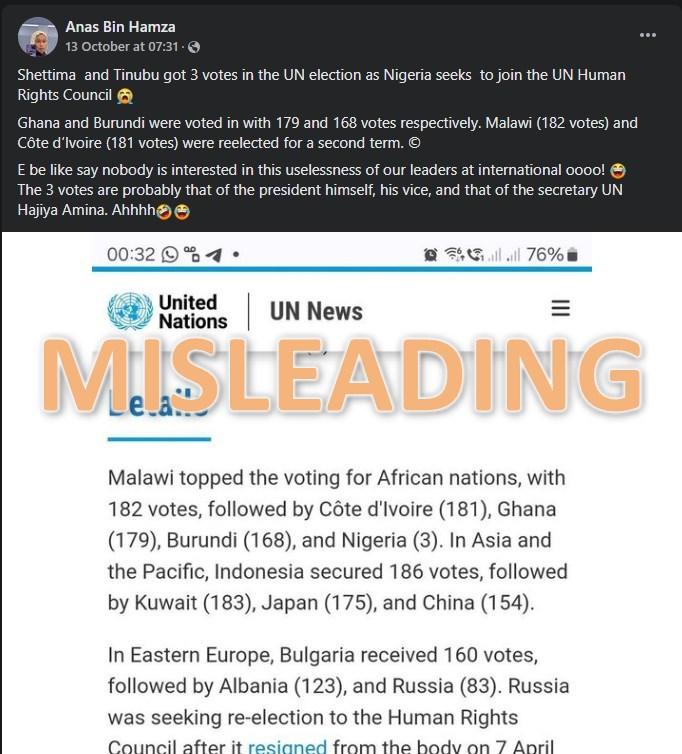Click the Wi-Fi calling phone status icon
682x754 pixels.
475,254
